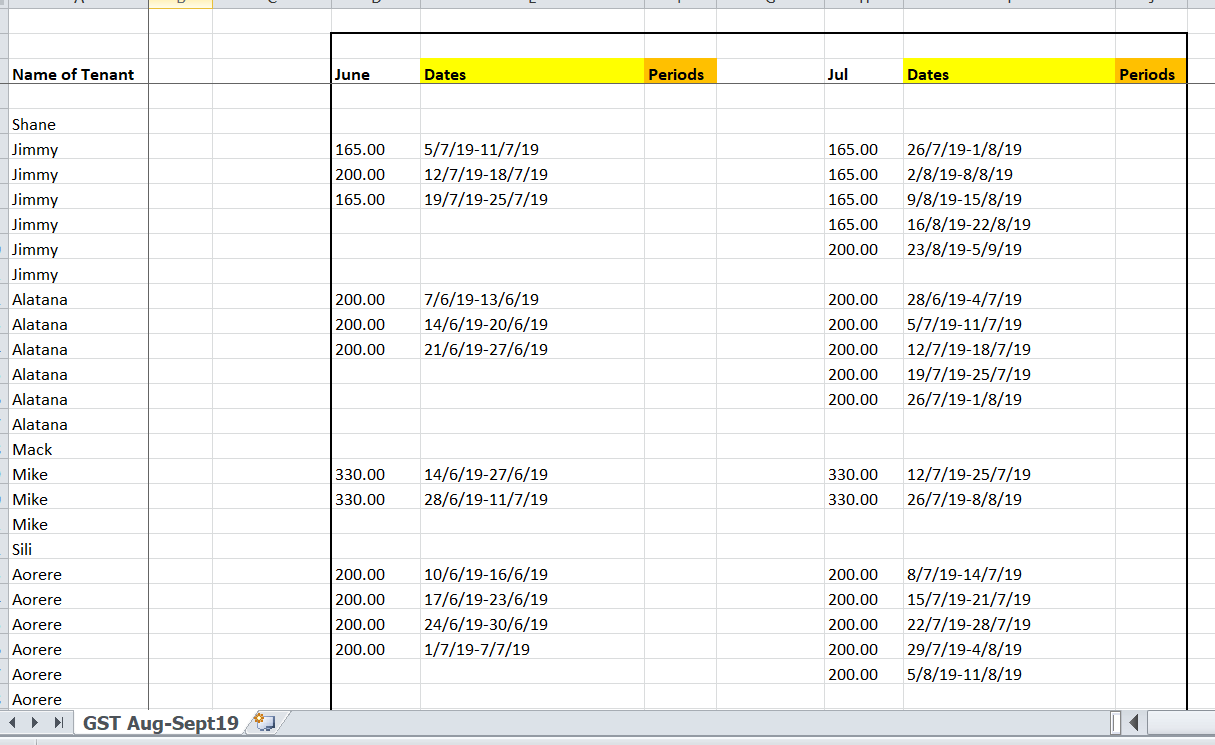Select the June amount 200.00 beside 12/7/19-18/7/19

pos(376,171)
